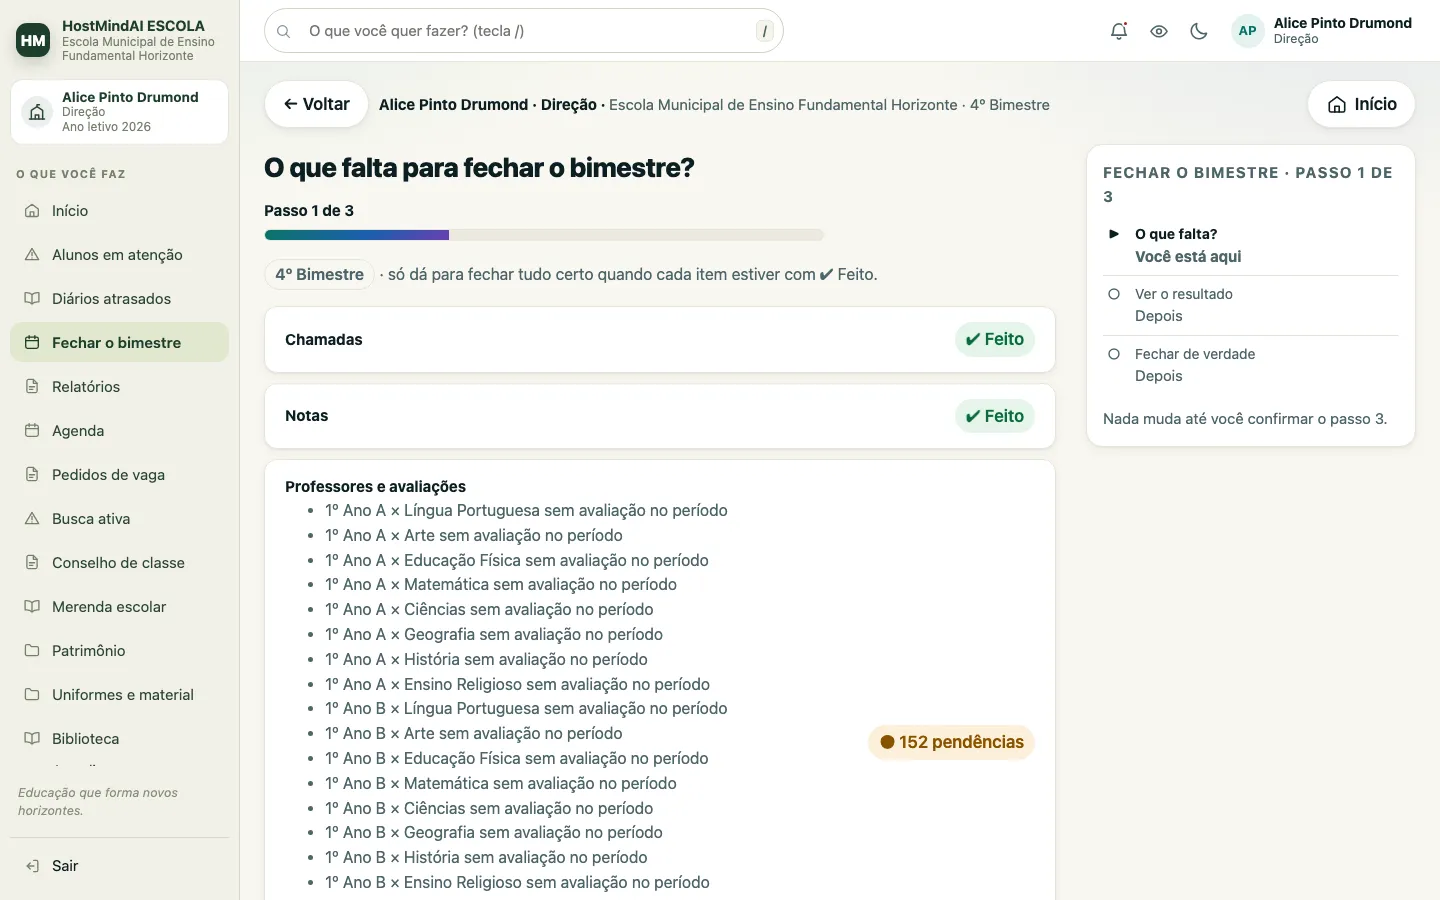Viewport: 1440px width, 900px height.
Task: Click '1º Ano A × Matemática' pending item
Action: [501, 584]
